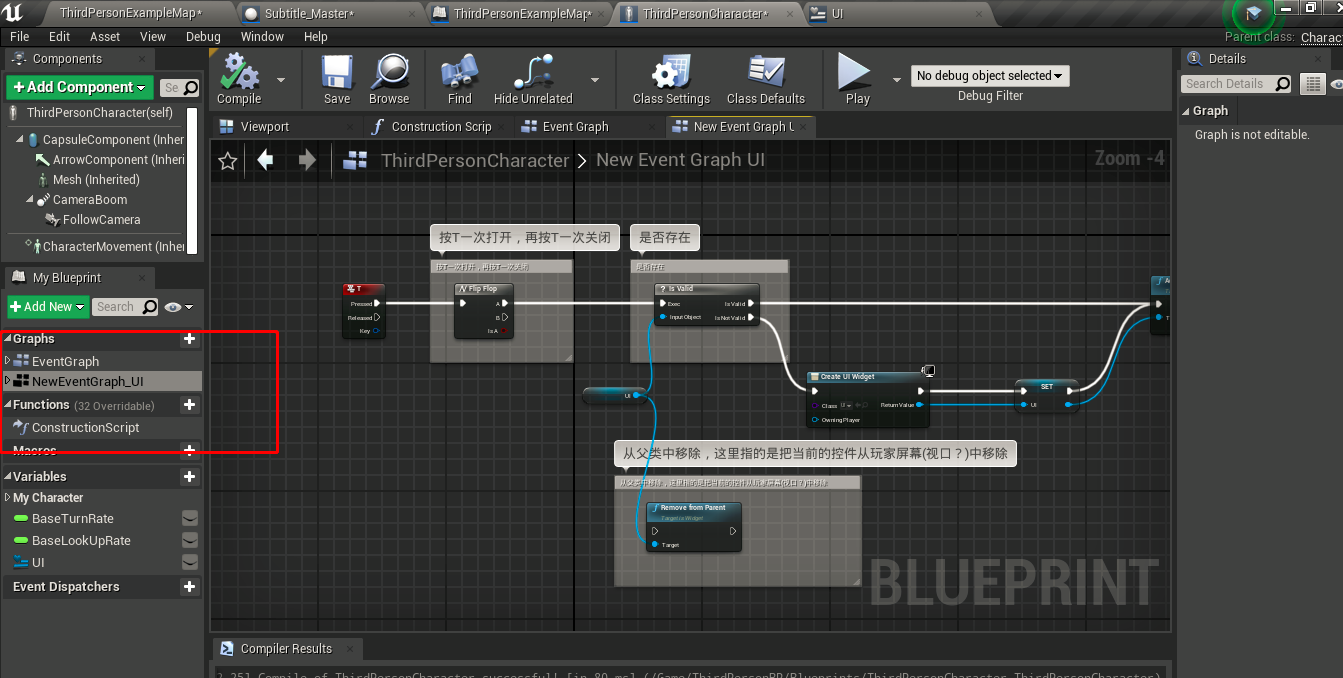
Task: Click the ThirdPersonCharacter breadcrumb link
Action: [x=475, y=159]
